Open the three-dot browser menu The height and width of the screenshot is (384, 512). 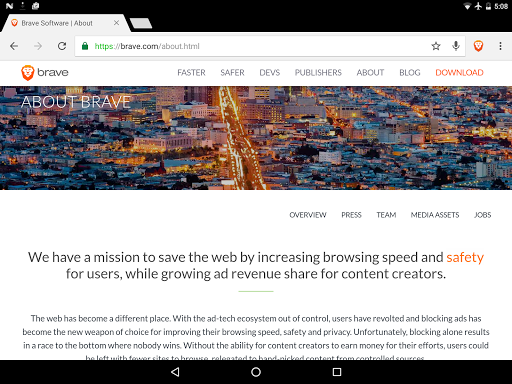[500, 46]
